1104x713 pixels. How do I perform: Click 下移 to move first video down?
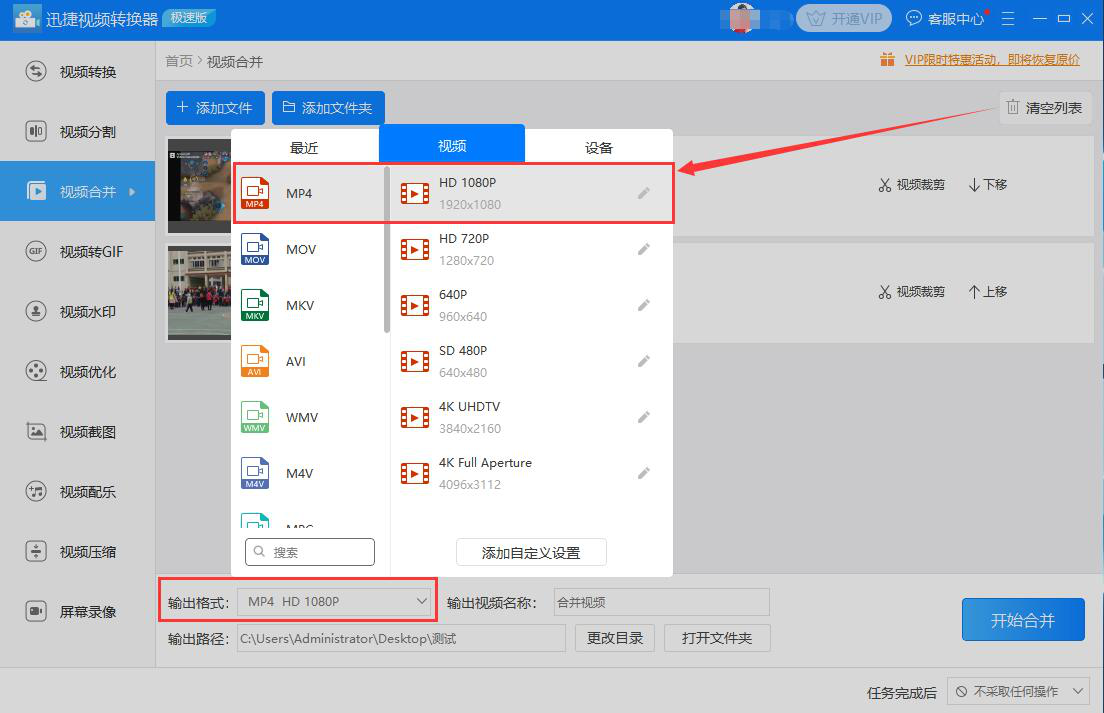pyautogui.click(x=988, y=184)
